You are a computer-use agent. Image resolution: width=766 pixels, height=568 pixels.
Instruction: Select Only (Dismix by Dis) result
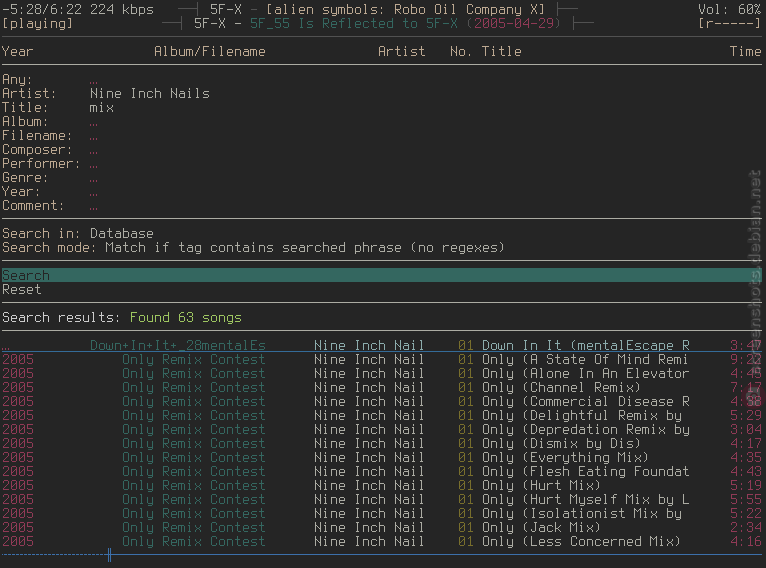(381, 443)
